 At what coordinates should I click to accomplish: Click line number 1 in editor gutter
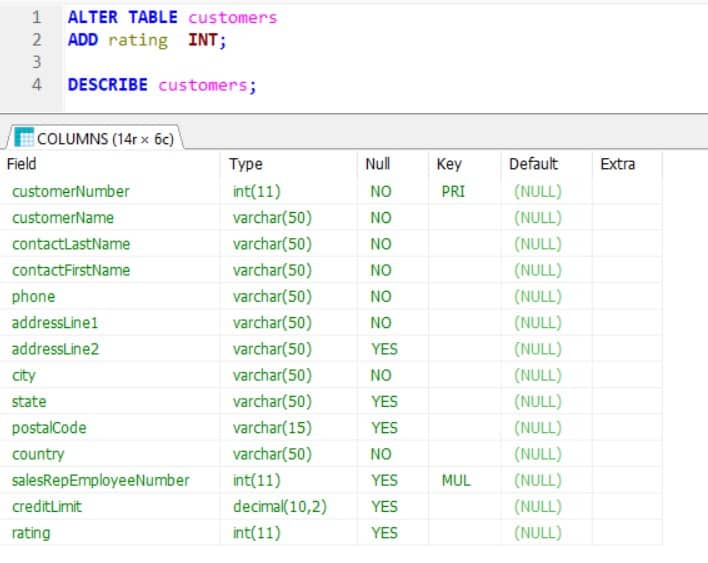pyautogui.click(x=37, y=17)
